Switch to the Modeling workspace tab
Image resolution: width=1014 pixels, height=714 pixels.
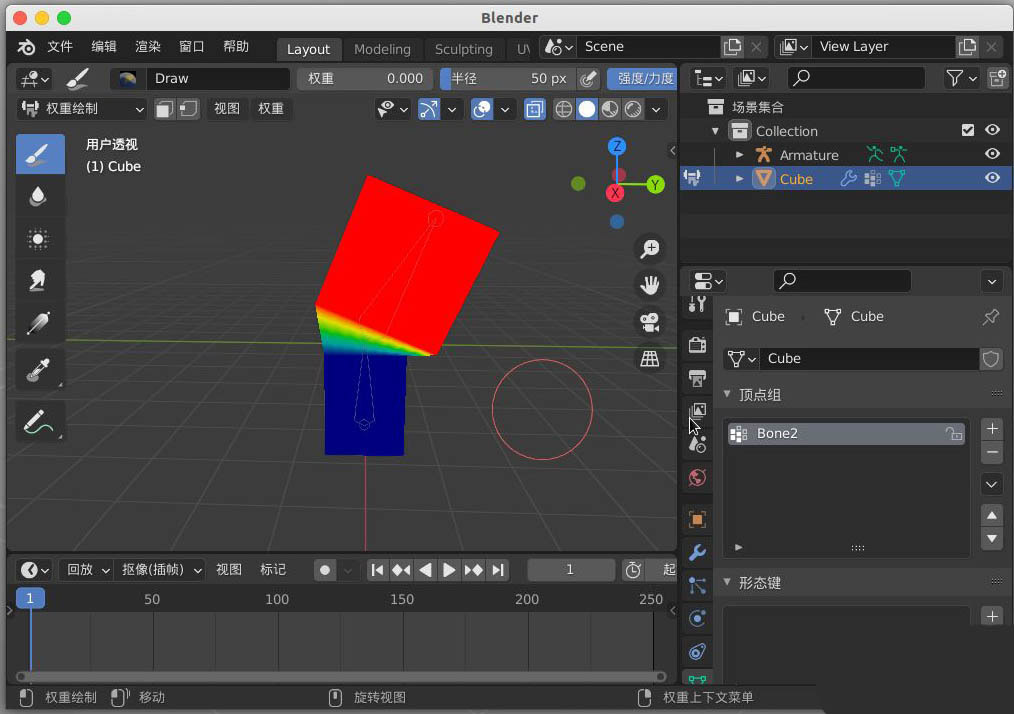click(x=382, y=49)
